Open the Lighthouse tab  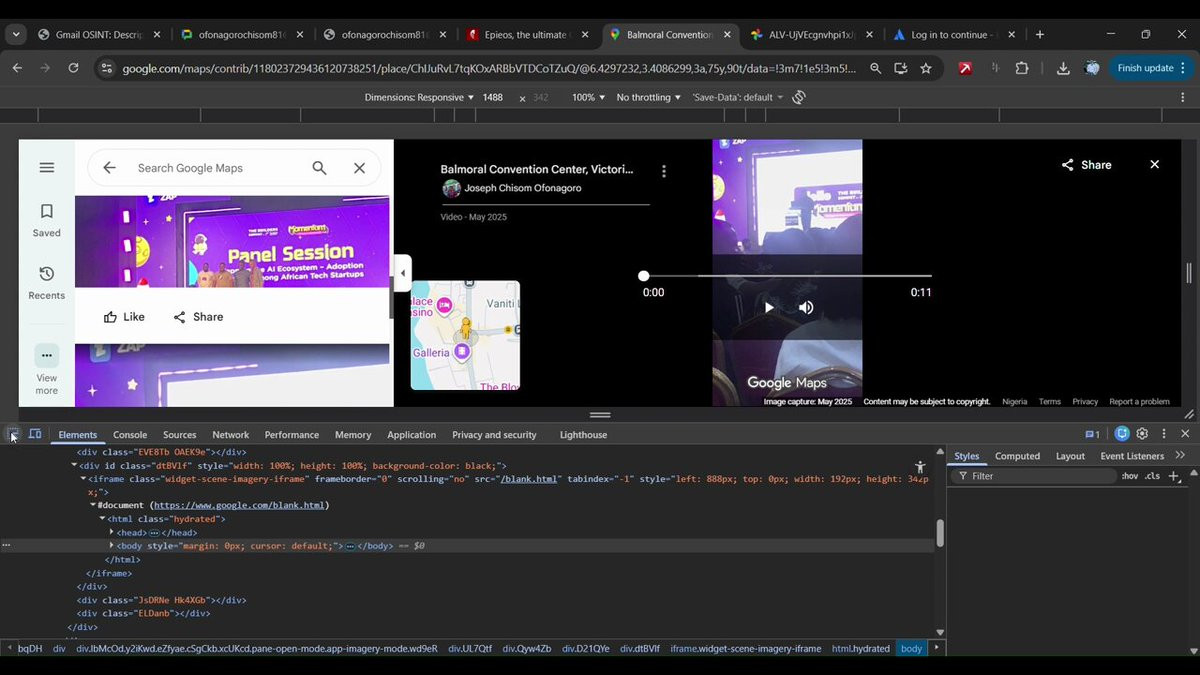[x=583, y=435]
